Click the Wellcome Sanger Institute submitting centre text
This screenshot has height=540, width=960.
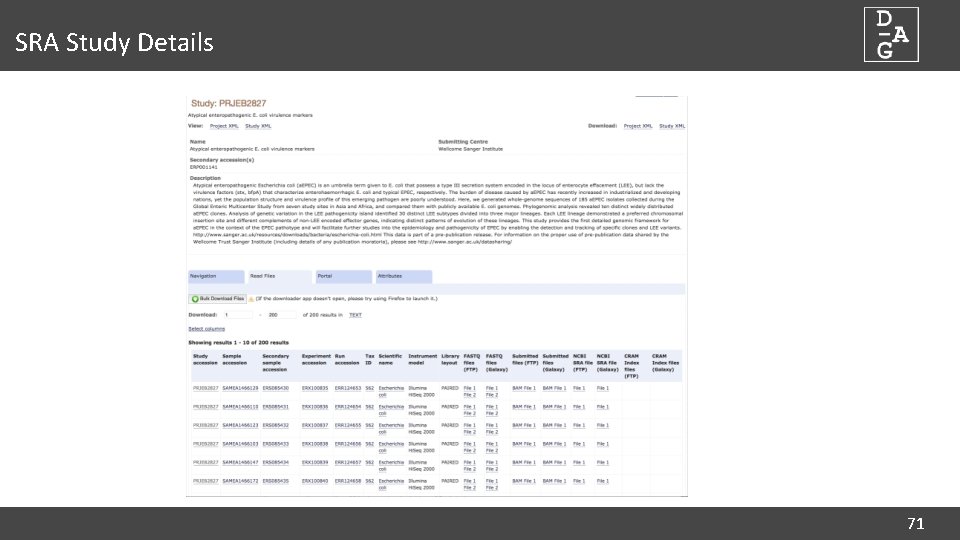pyautogui.click(x=470, y=149)
